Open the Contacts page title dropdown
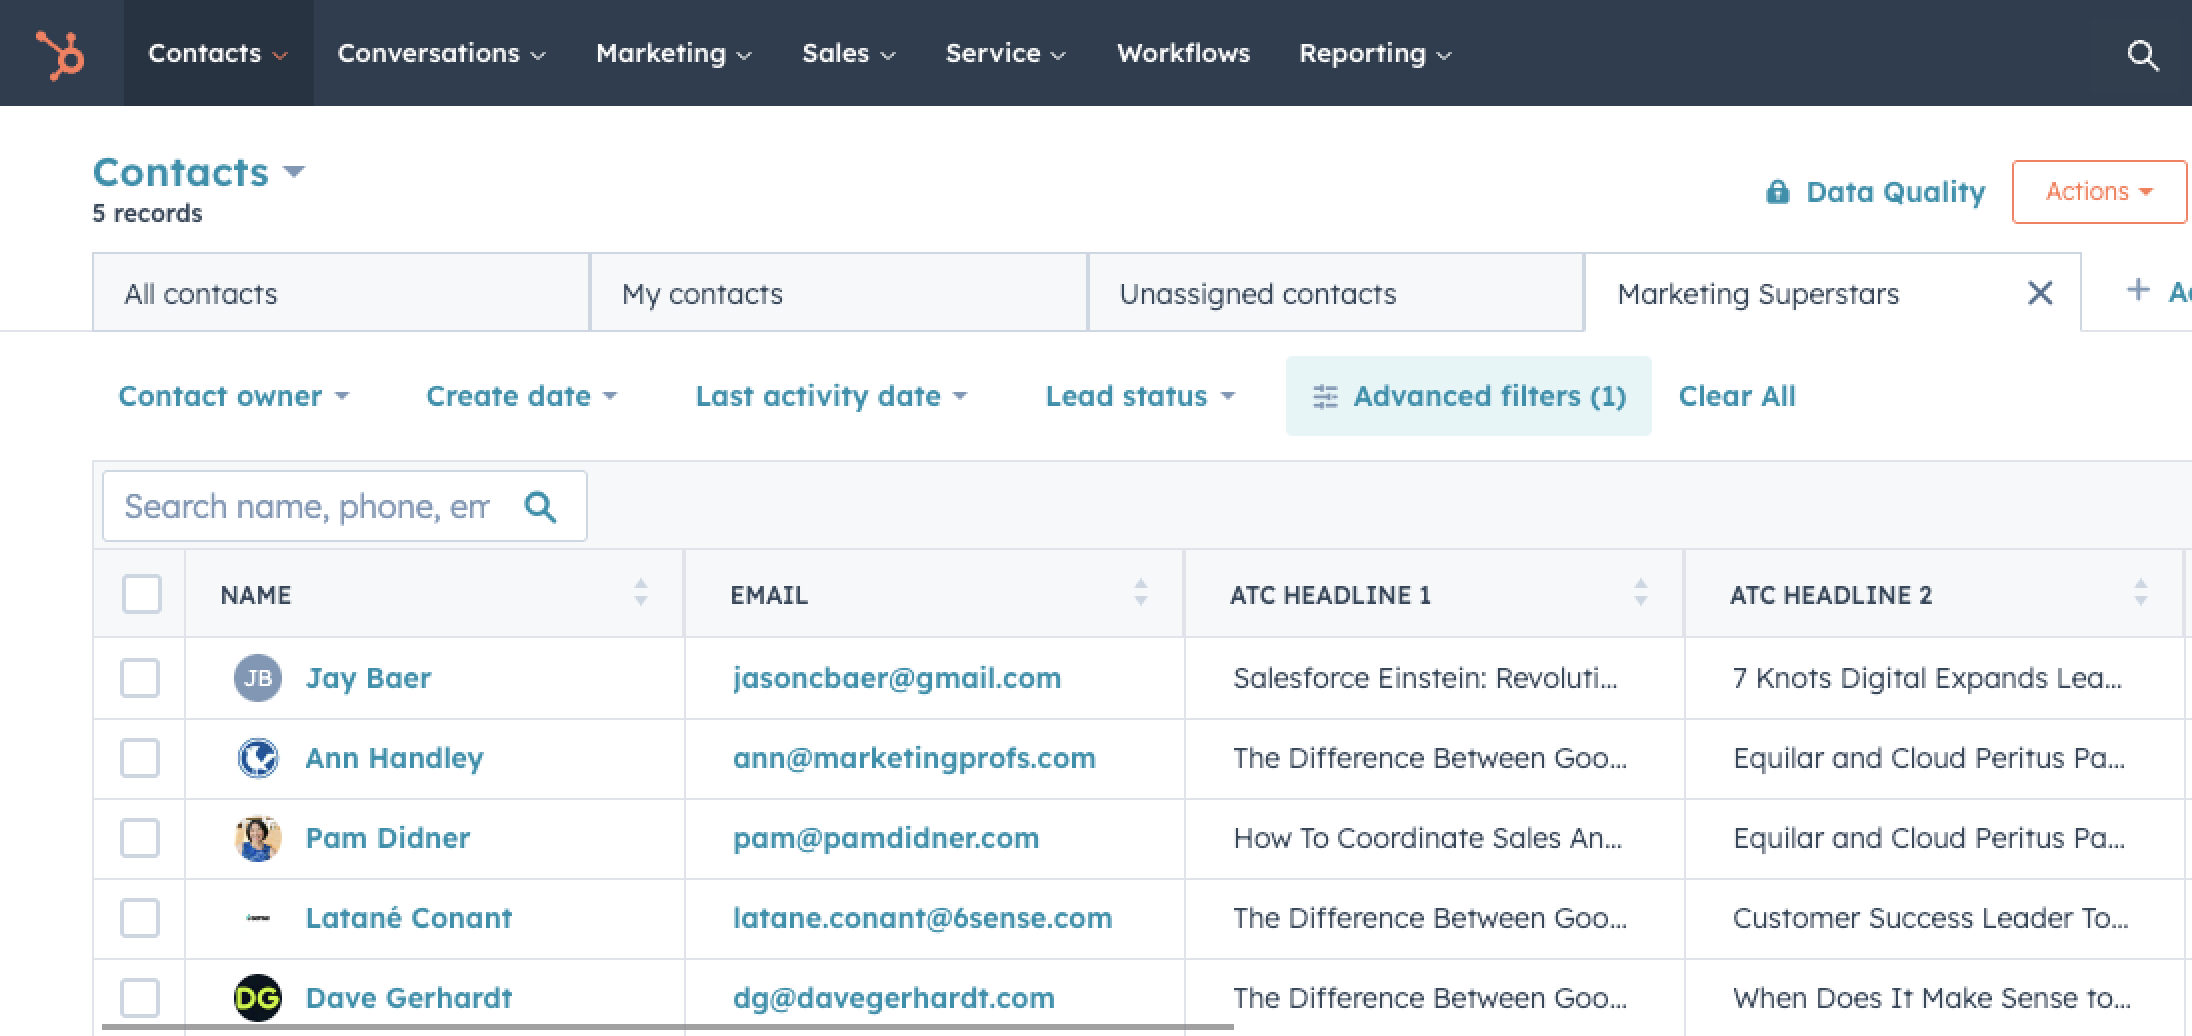Image resolution: width=2192 pixels, height=1036 pixels. [x=198, y=172]
